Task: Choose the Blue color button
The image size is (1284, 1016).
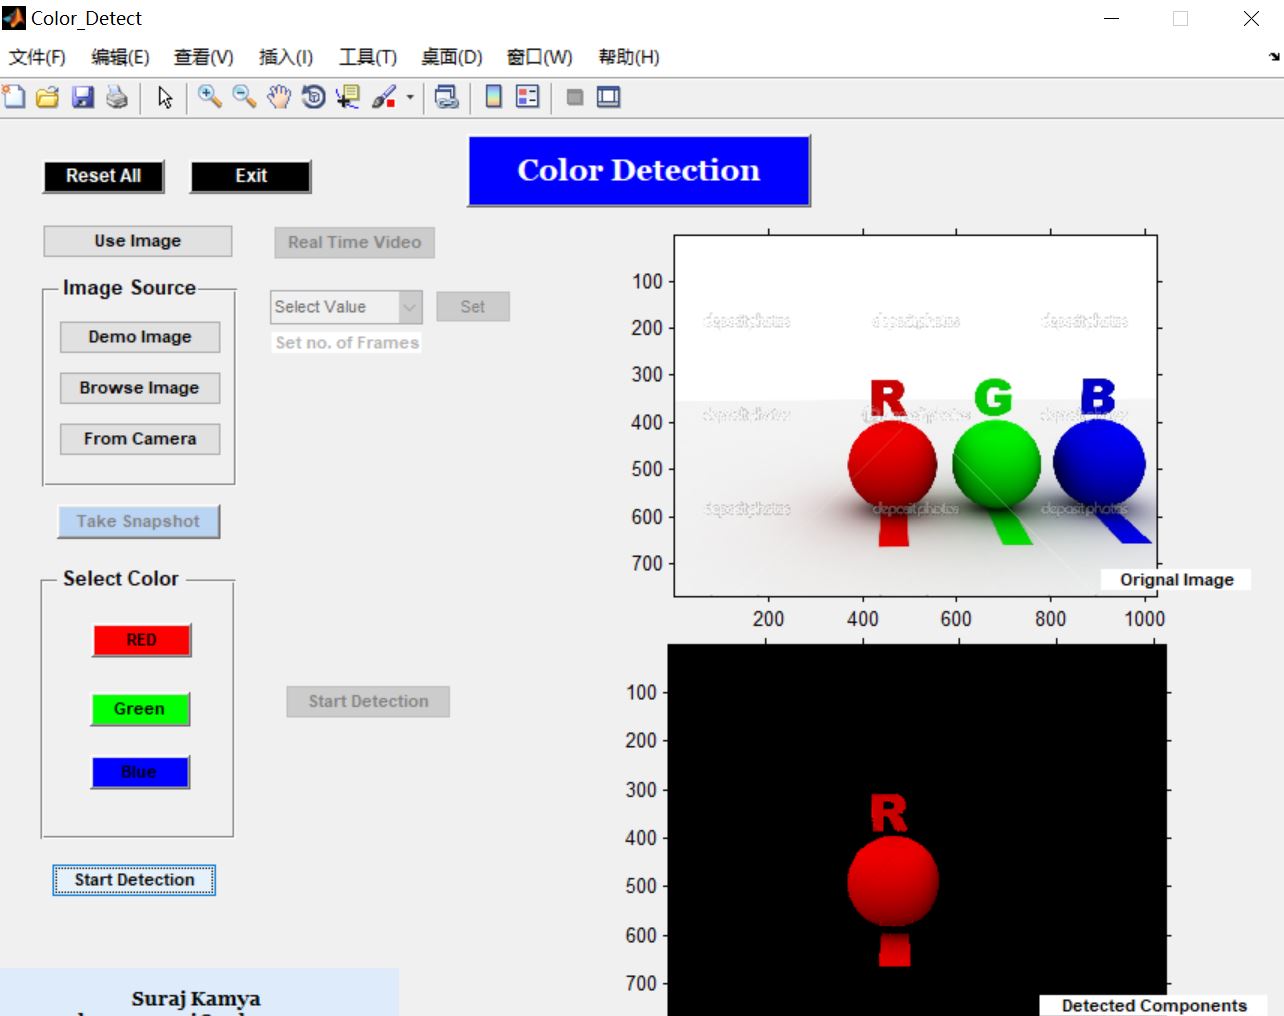Action: 140,772
